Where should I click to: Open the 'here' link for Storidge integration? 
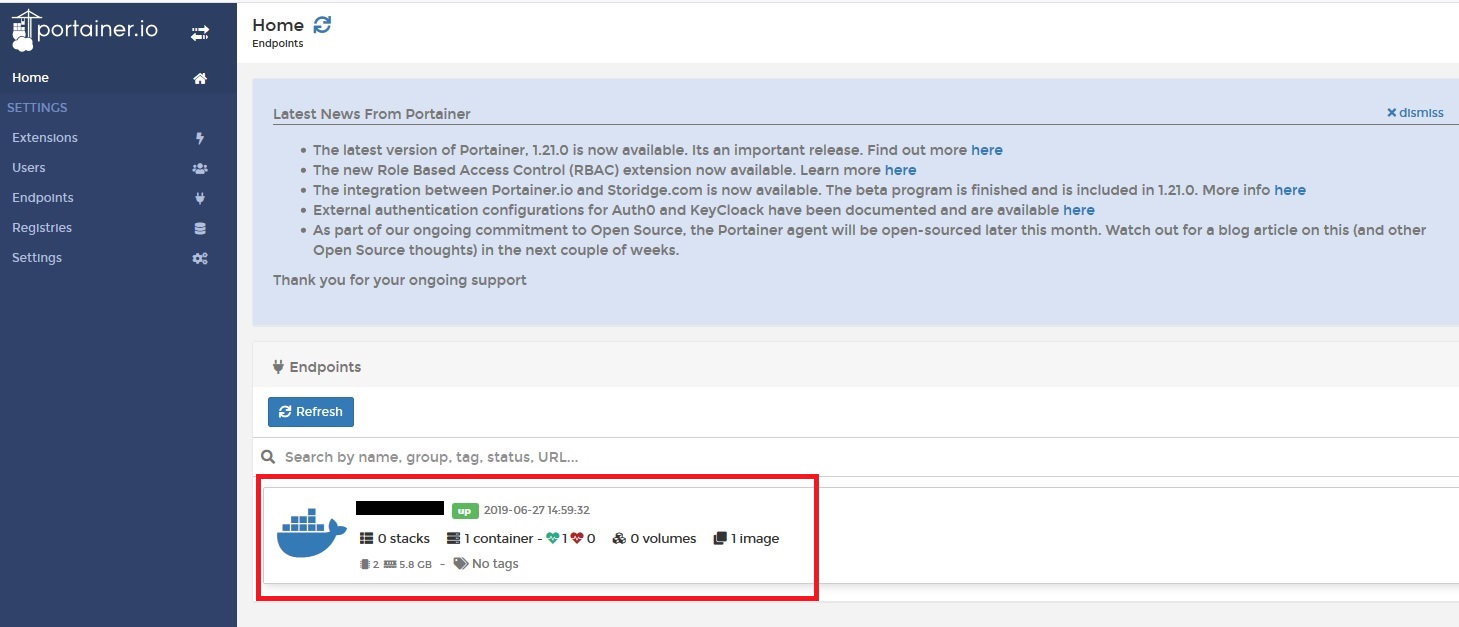pos(1290,190)
